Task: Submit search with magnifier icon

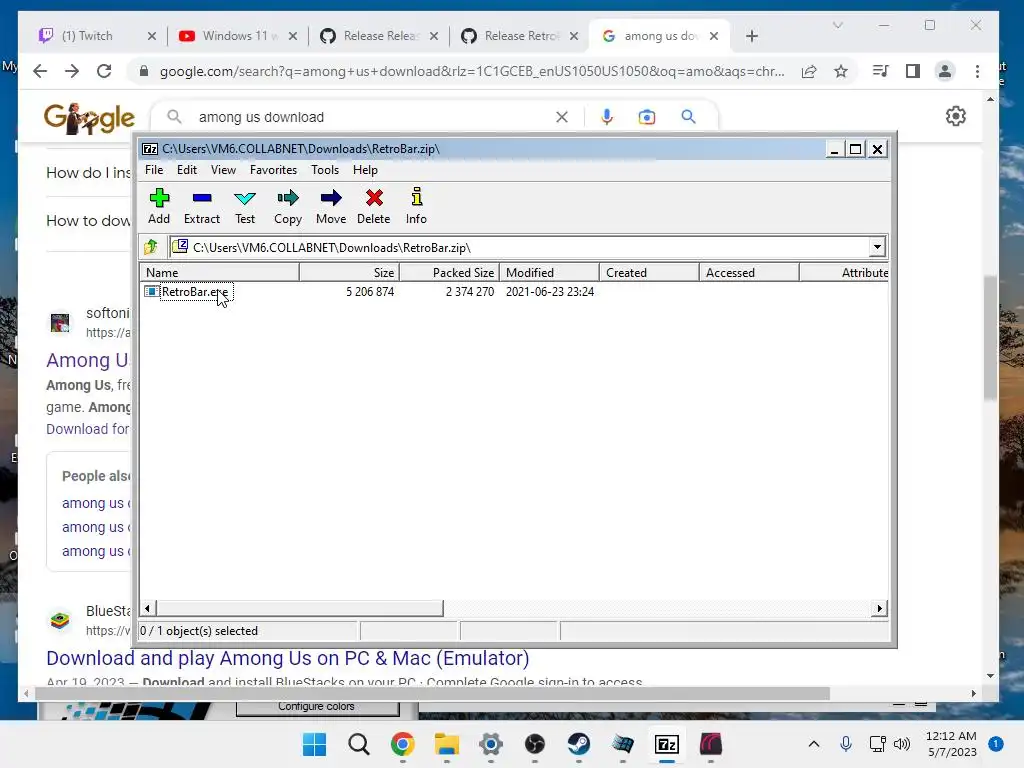Action: pos(688,118)
